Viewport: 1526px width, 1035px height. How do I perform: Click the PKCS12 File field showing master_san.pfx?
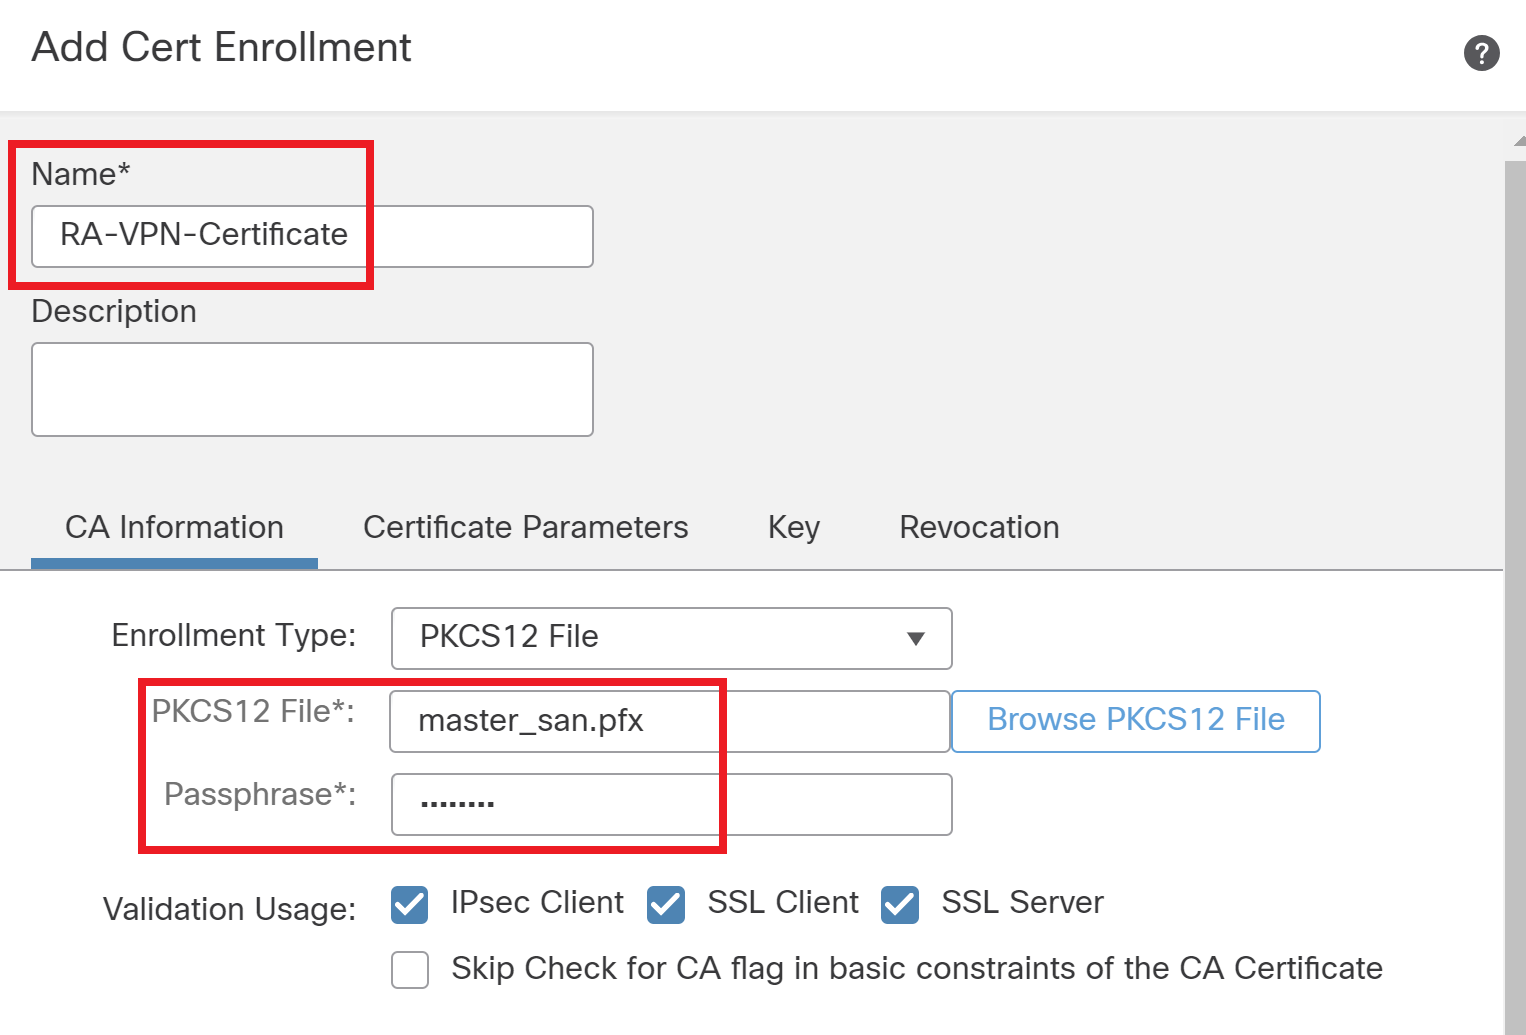click(668, 721)
